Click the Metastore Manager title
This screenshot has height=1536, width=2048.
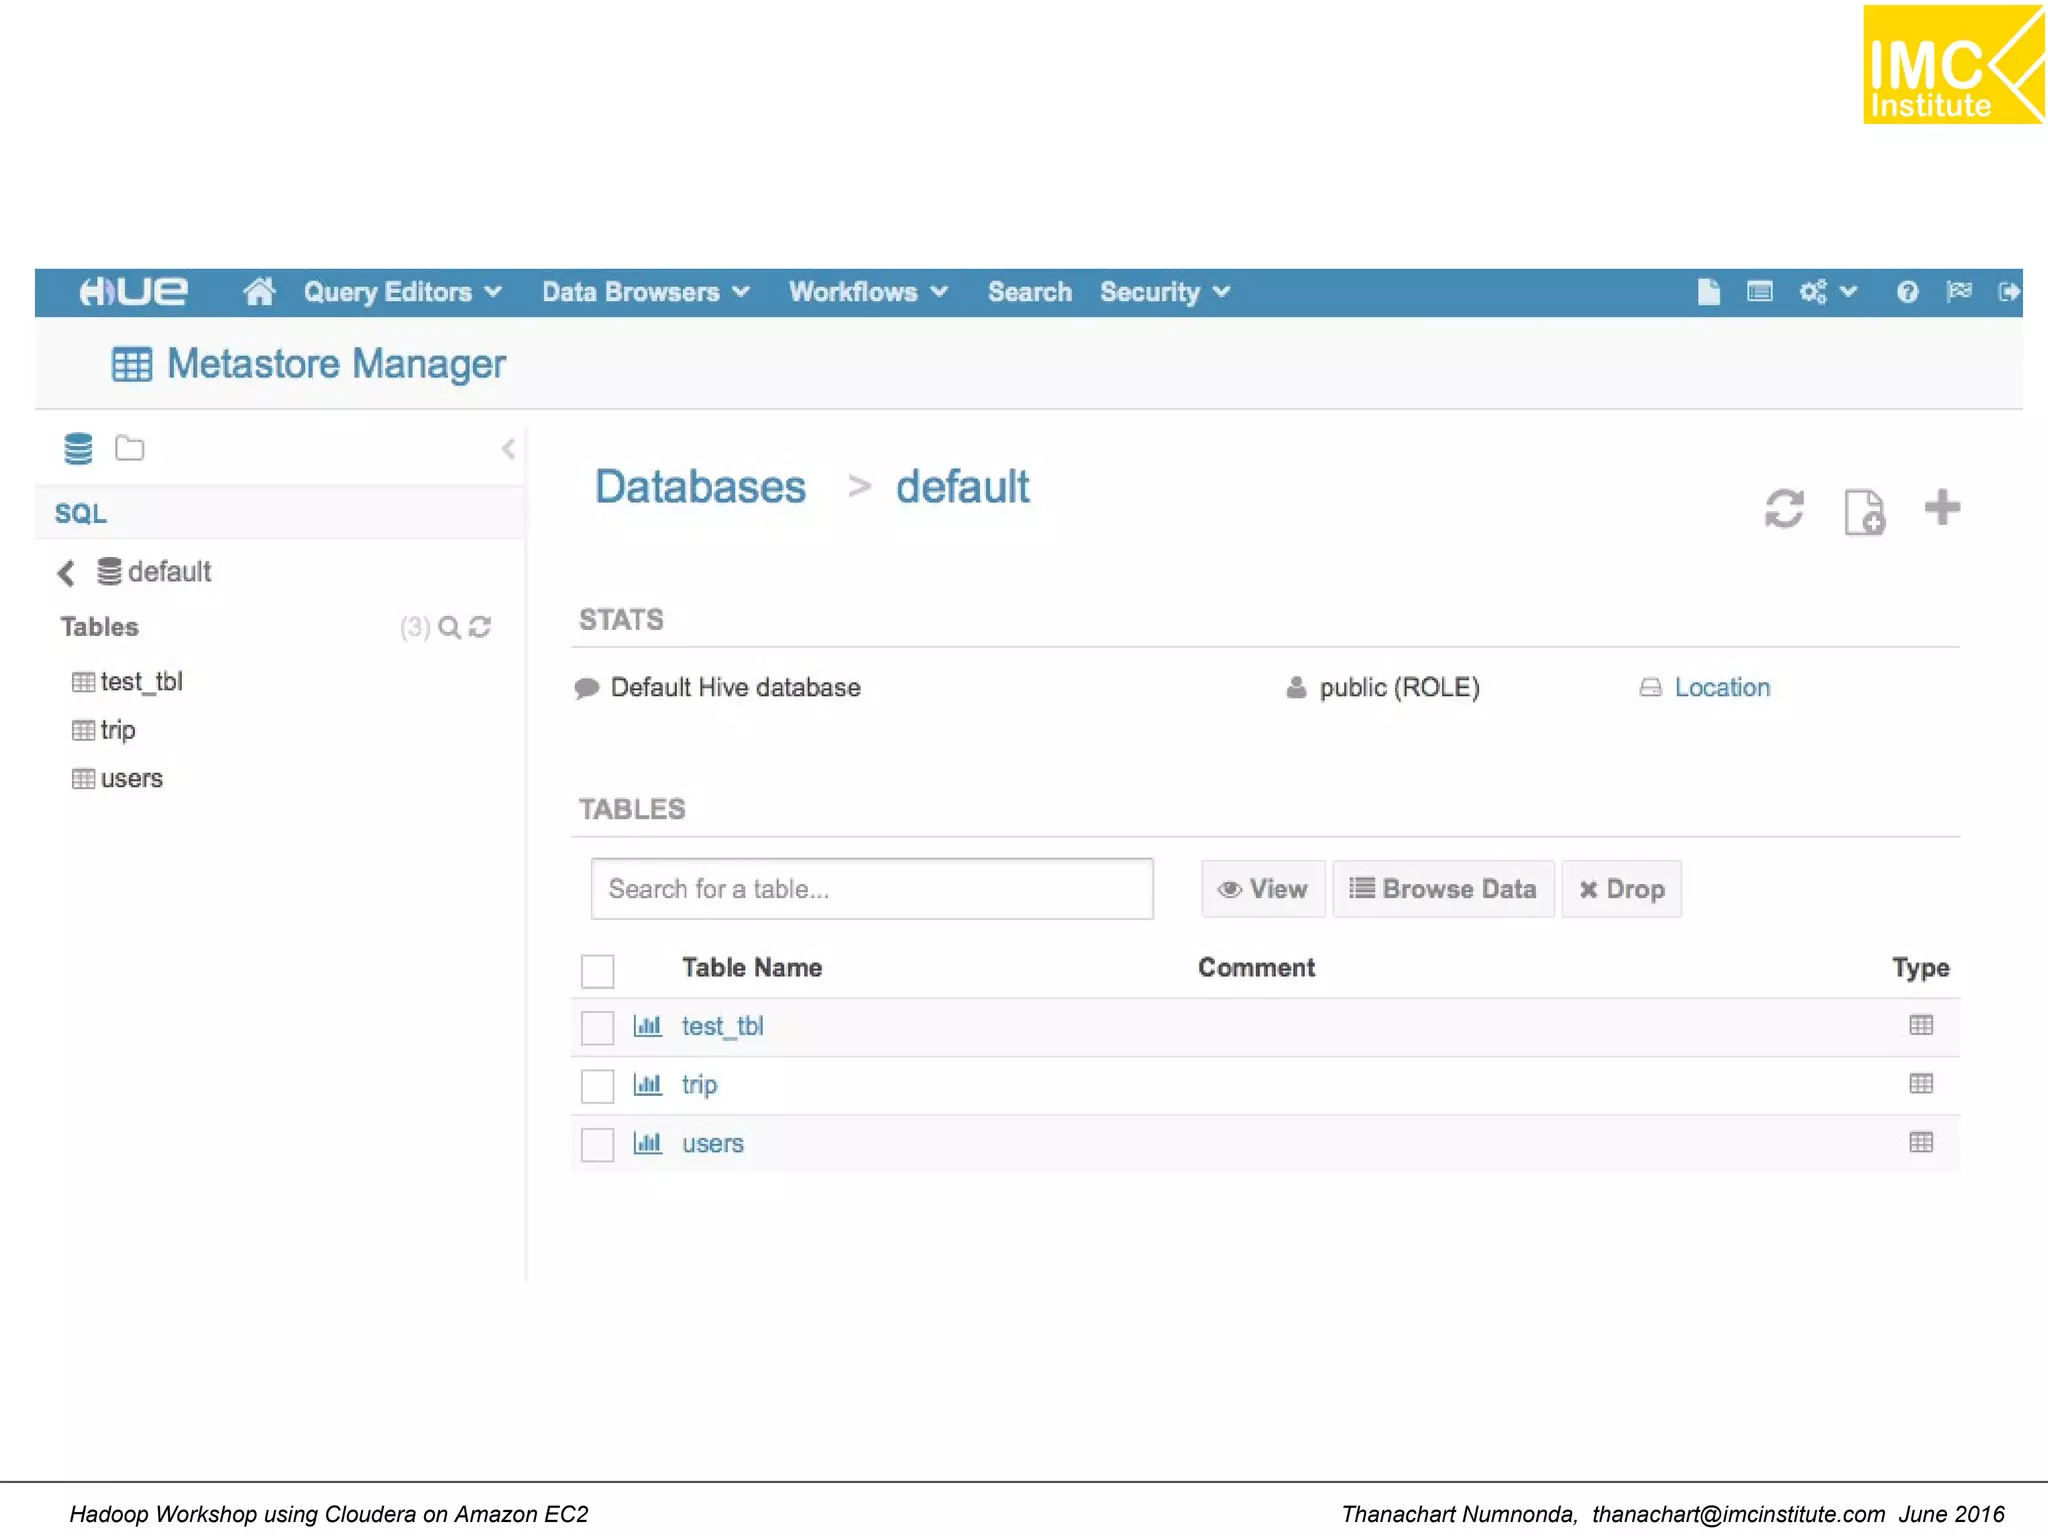tap(336, 364)
